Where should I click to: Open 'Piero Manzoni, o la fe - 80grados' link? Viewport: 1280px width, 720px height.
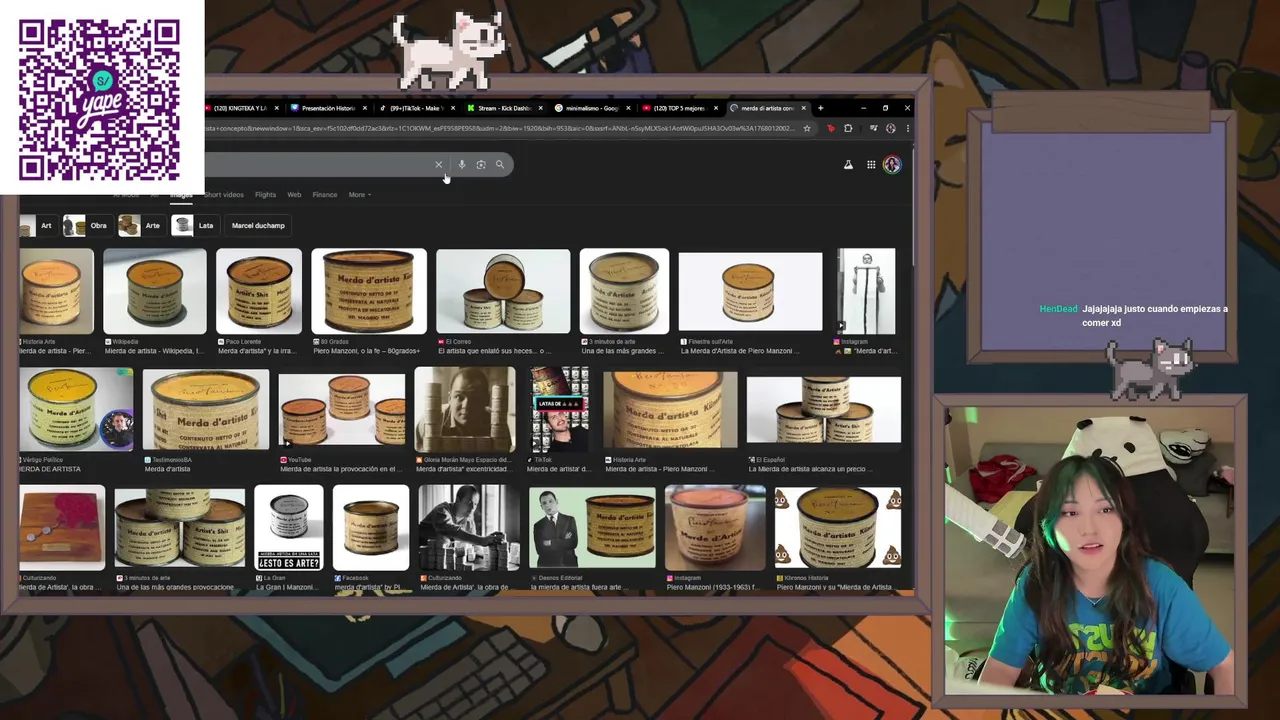click(367, 351)
